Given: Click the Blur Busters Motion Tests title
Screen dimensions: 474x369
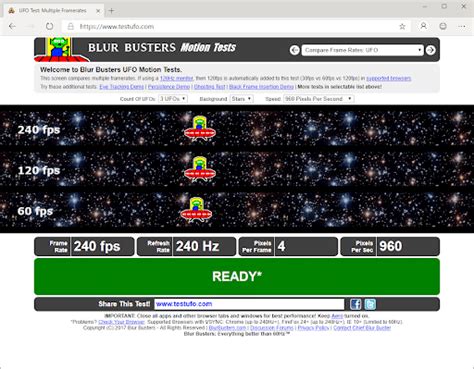Looking at the screenshot, I should point(162,48).
